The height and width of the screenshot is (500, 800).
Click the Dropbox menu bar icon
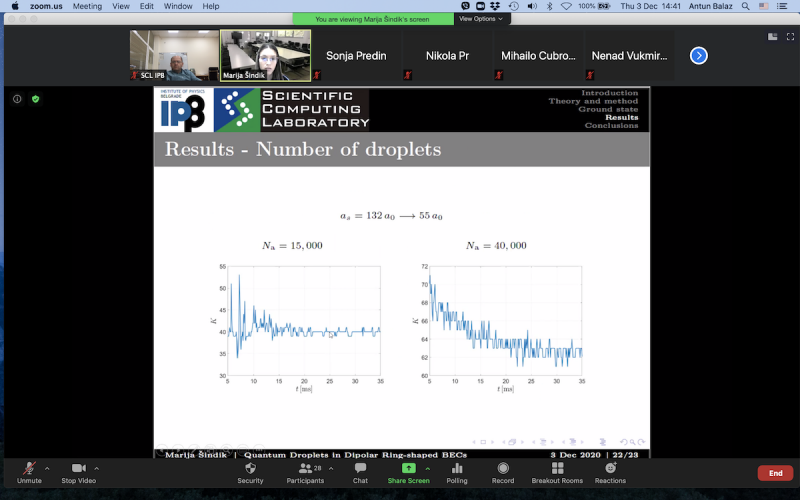[495, 6]
